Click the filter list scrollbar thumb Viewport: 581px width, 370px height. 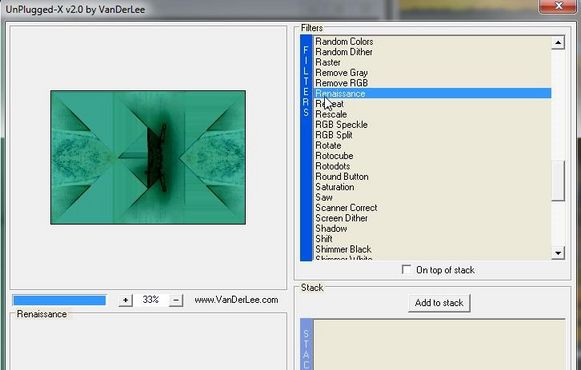(558, 181)
